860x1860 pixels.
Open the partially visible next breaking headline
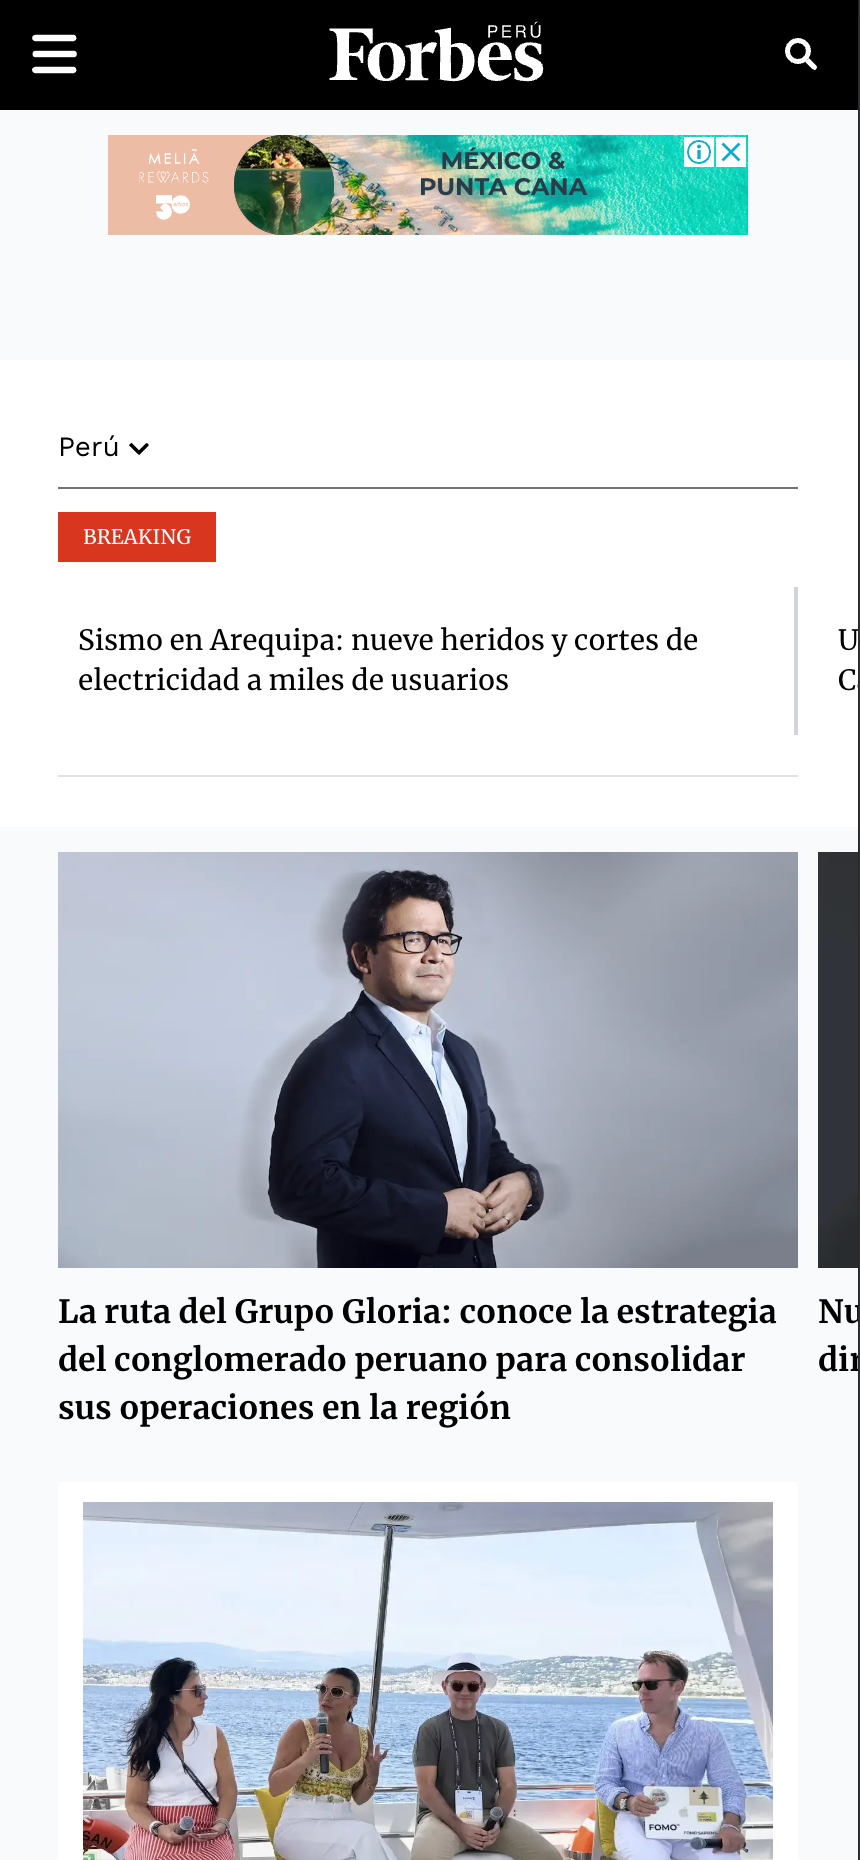[848, 660]
